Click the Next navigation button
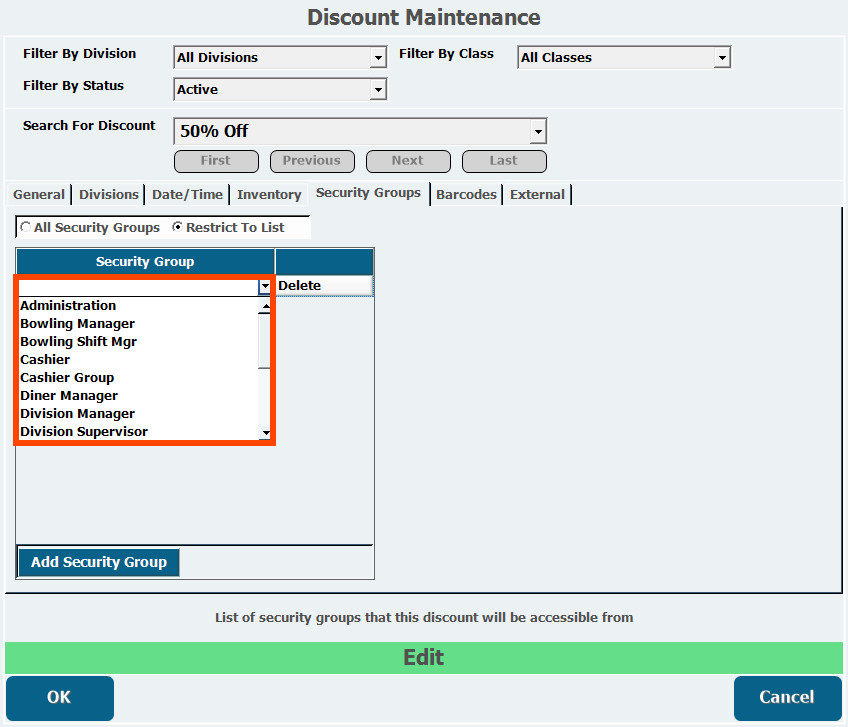 pos(408,161)
